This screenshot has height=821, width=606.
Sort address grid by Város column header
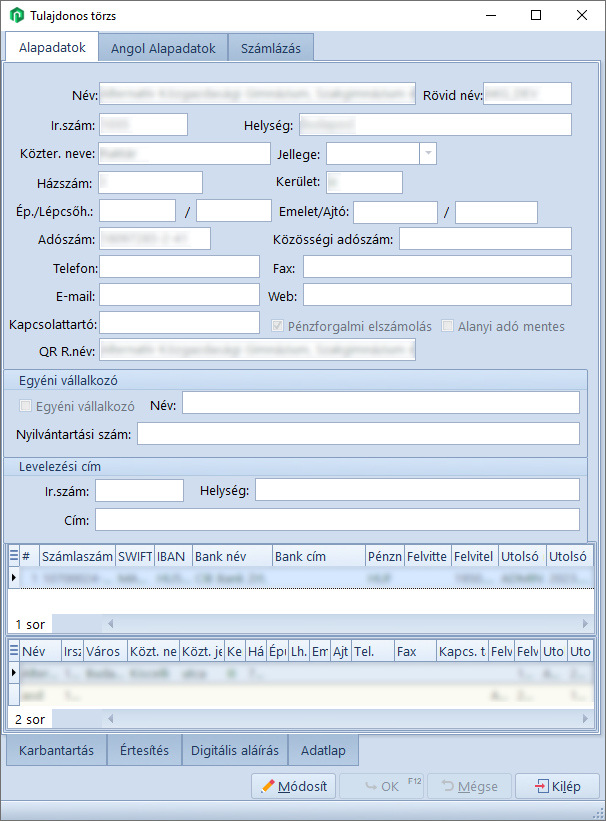[104, 651]
